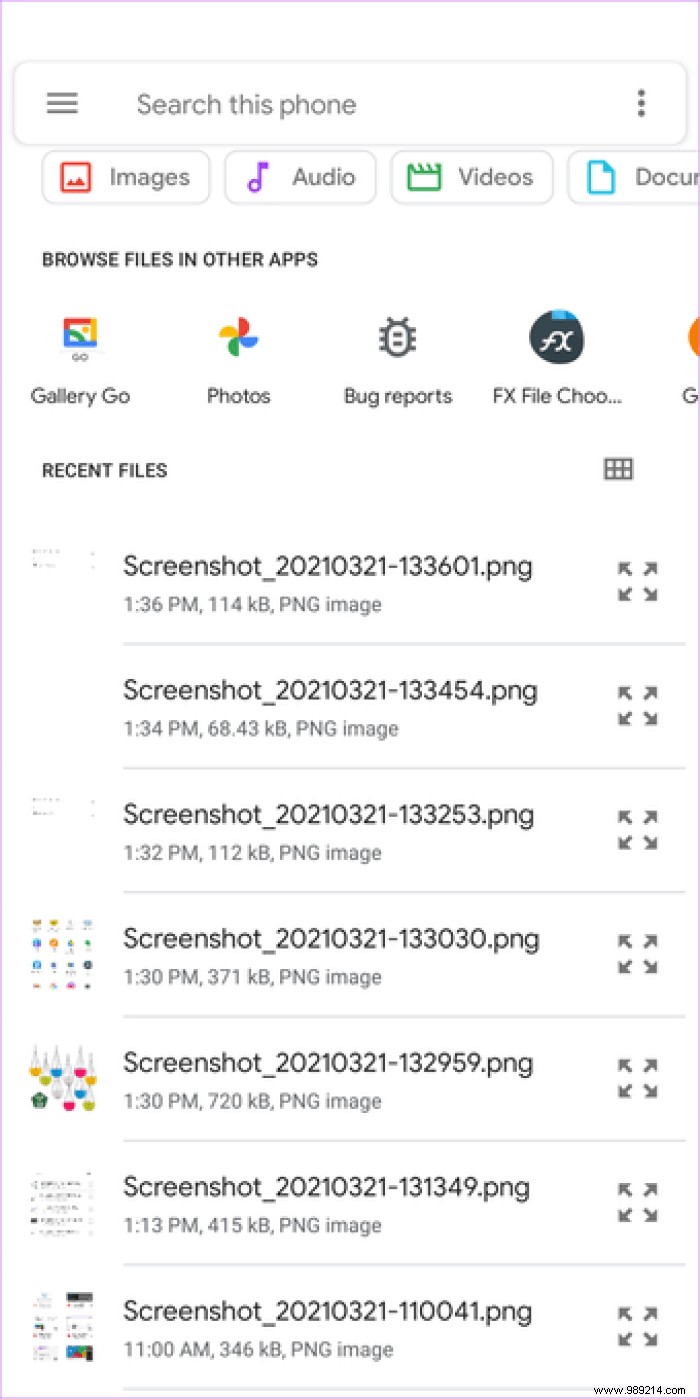Screen dimensions: 700x1399
Task: Launch FX File Chooser from other apps
Action: pos(556,337)
